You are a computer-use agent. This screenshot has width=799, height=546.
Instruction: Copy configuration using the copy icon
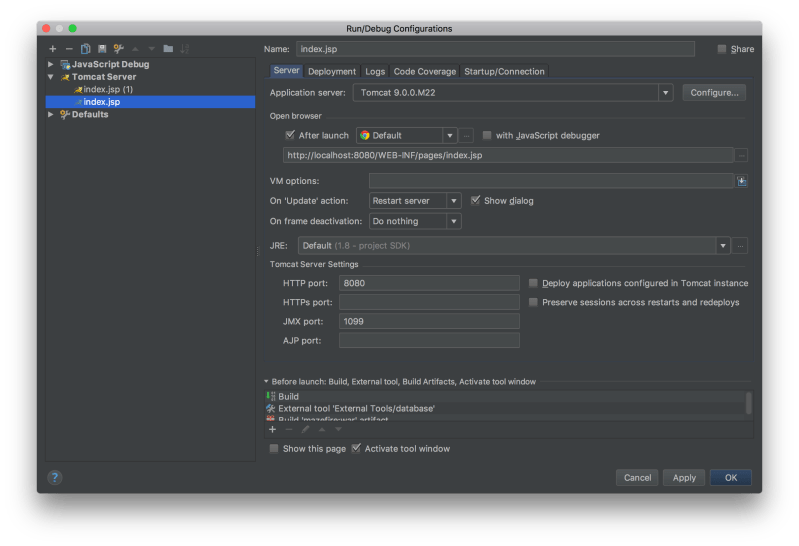(86, 49)
